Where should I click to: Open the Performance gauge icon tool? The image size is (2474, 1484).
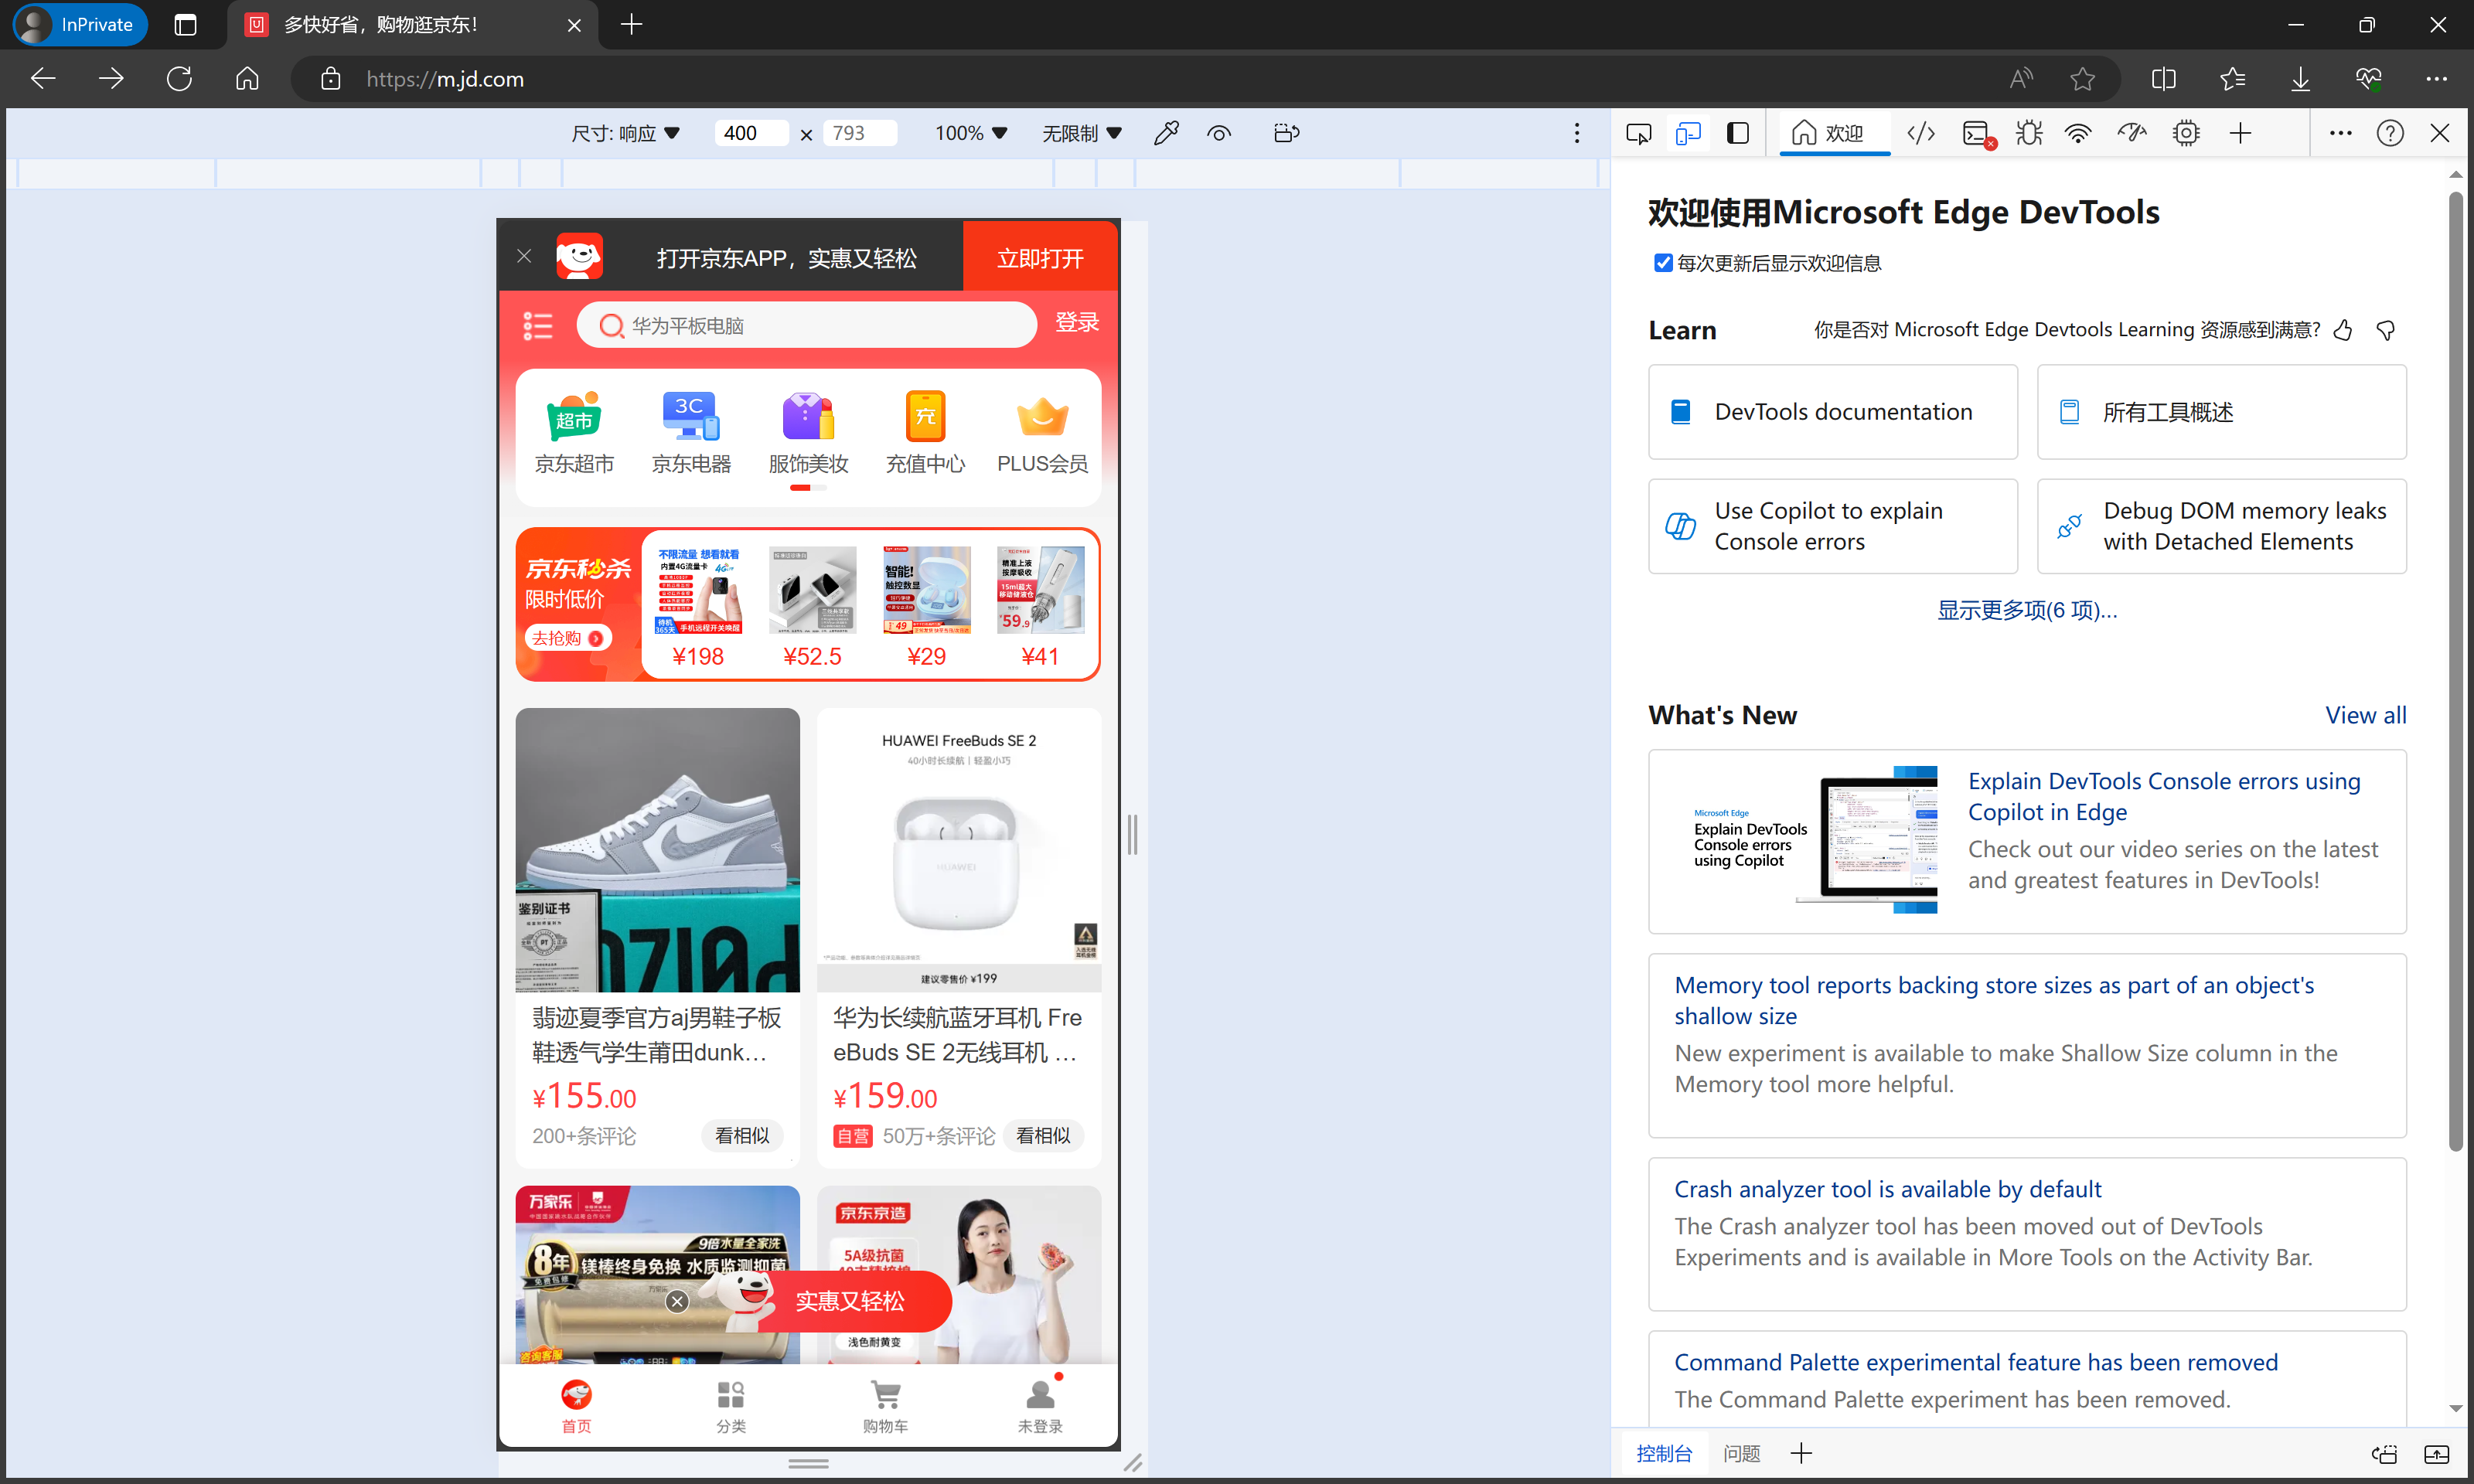coord(2131,133)
